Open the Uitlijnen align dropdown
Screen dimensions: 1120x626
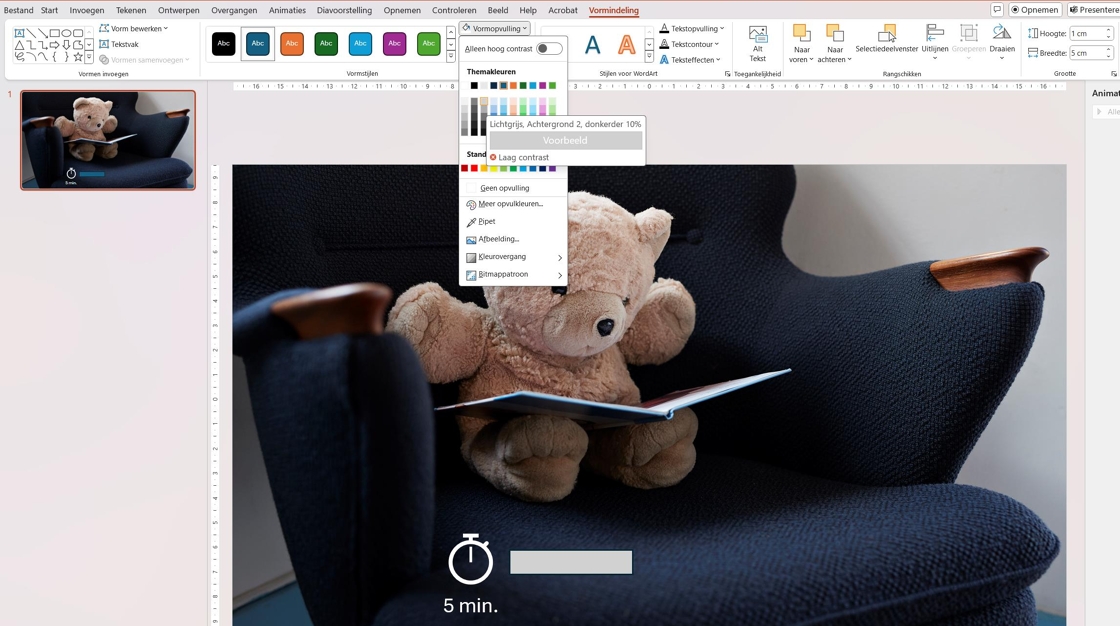tap(934, 41)
